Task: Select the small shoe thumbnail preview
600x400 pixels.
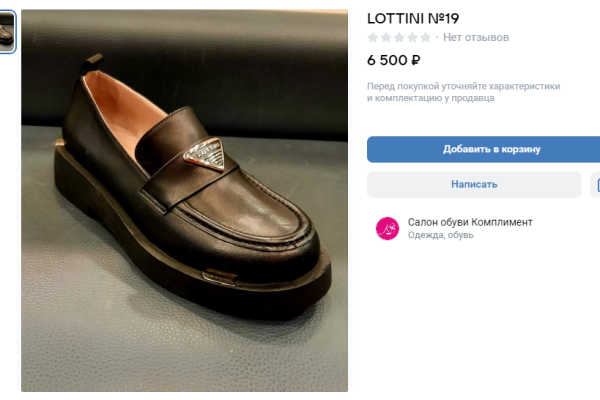Action: (x=7, y=32)
